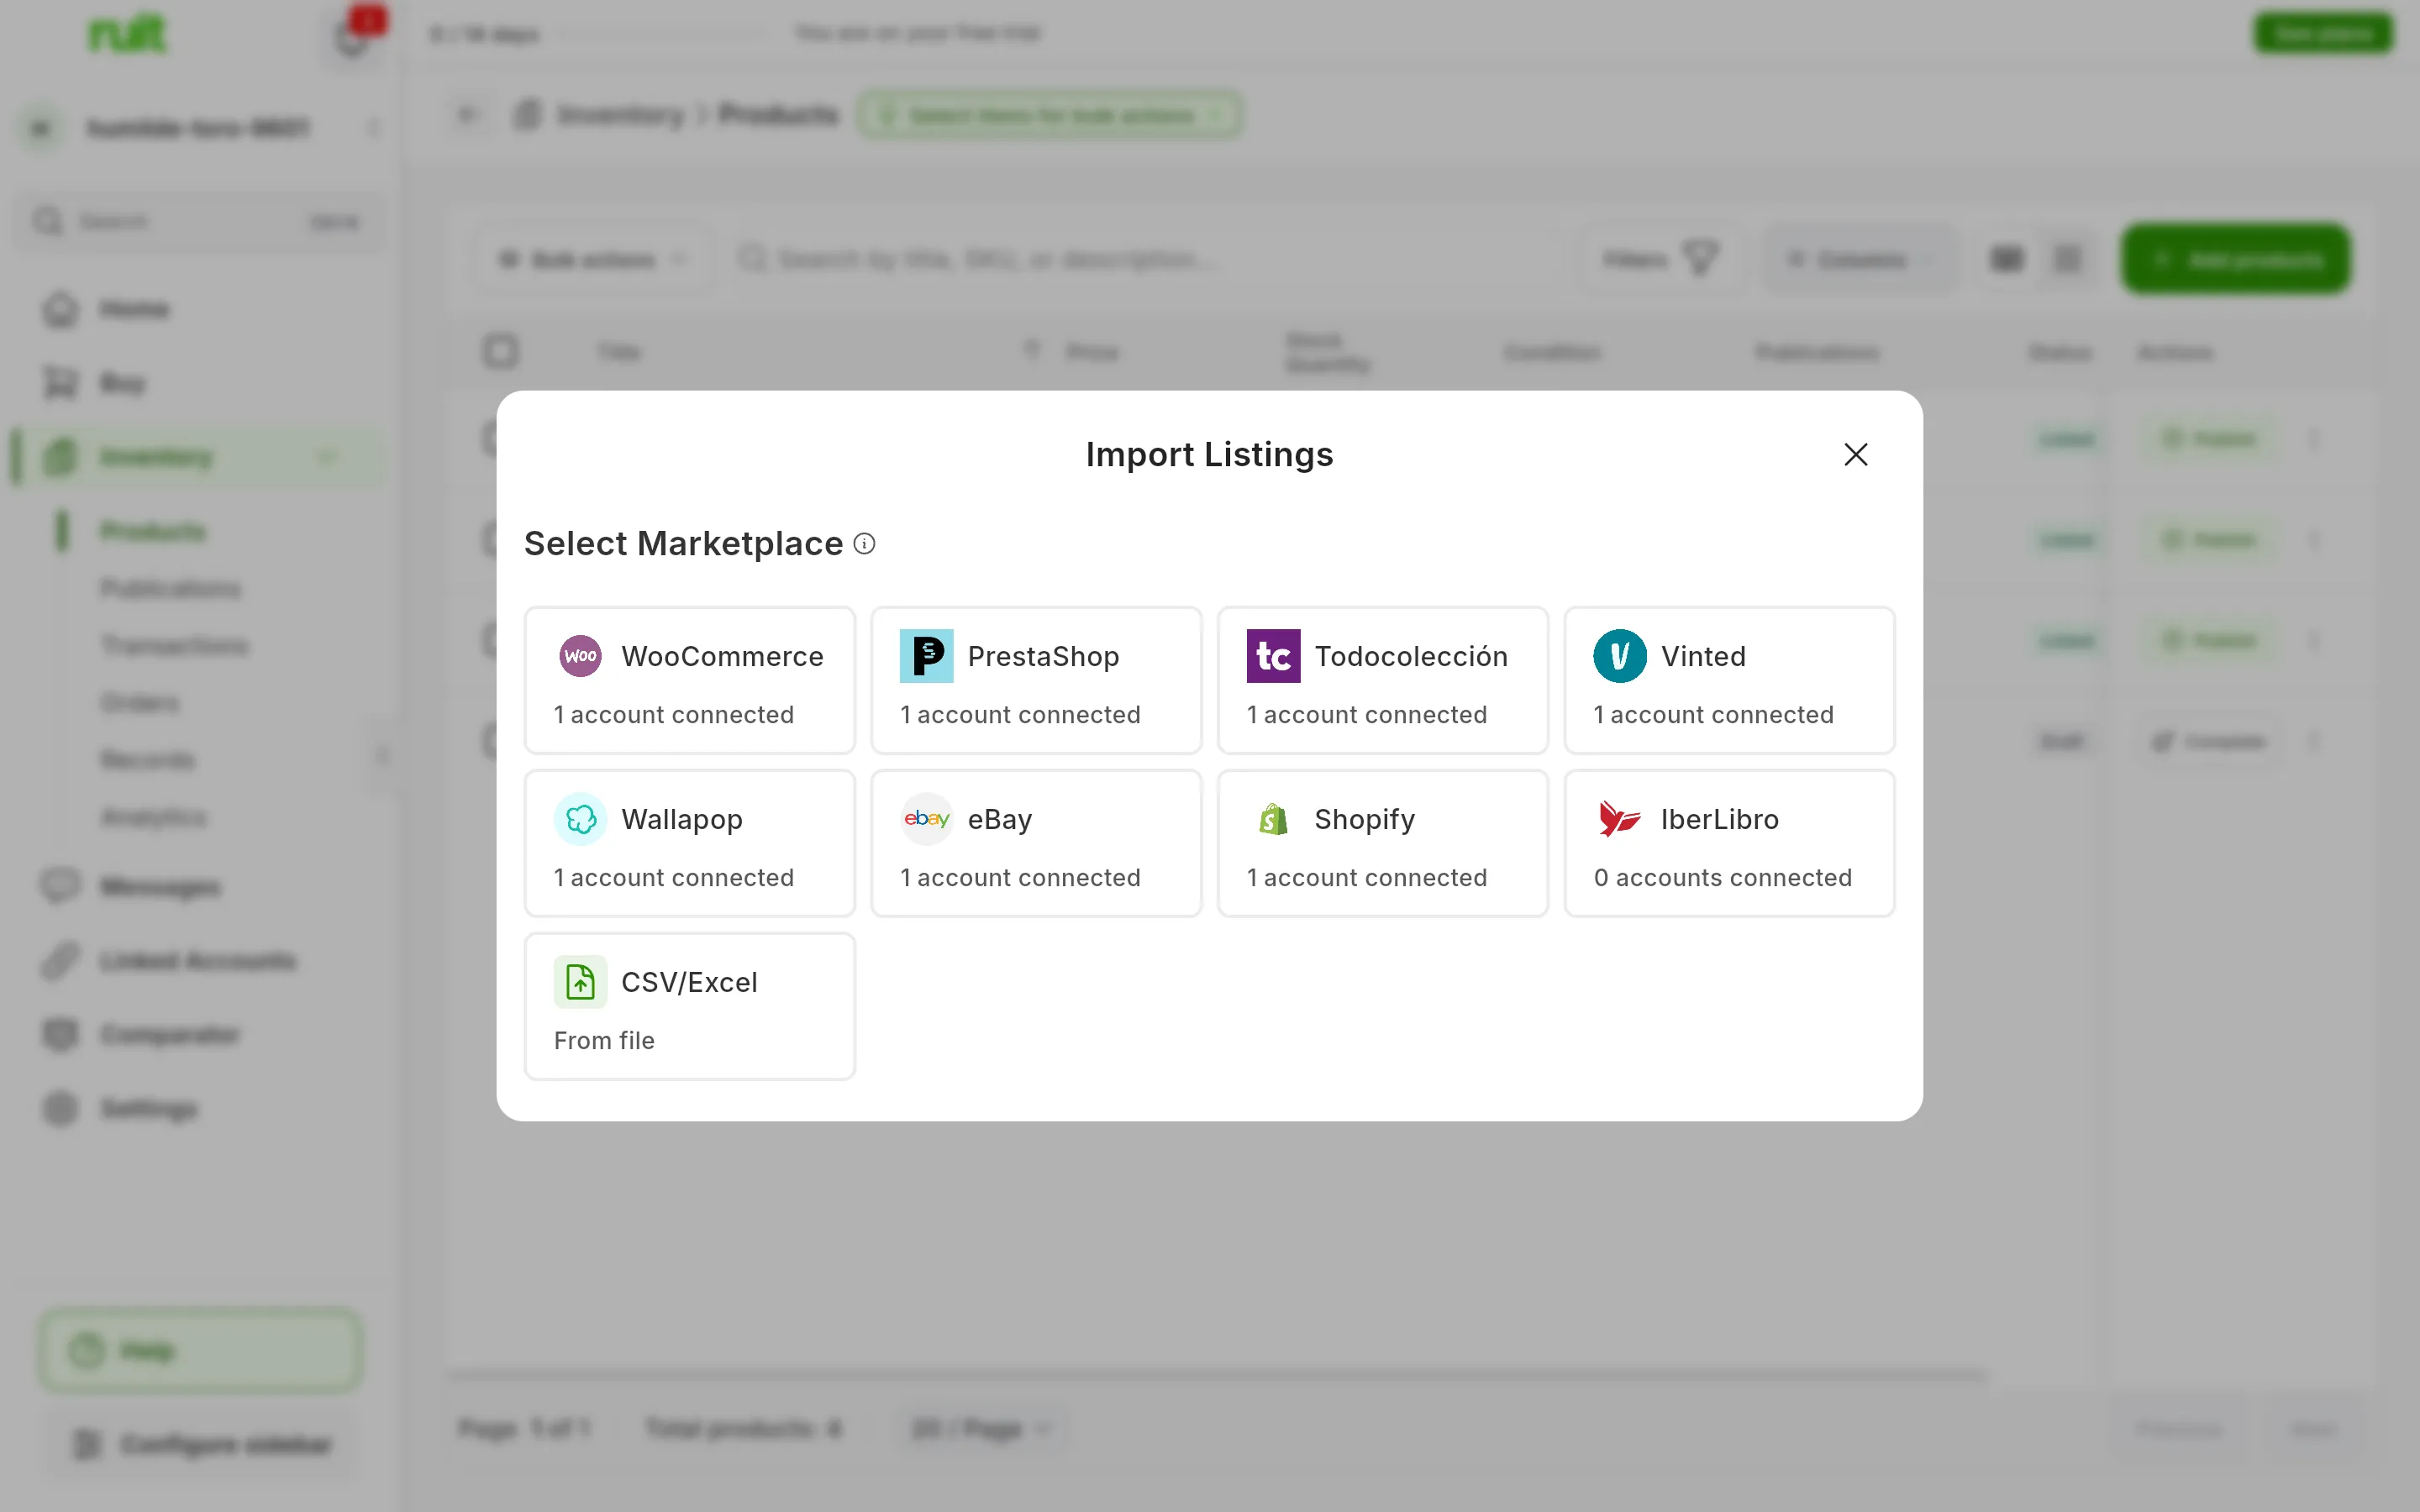Viewport: 2420px width, 1512px height.
Task: Click the green button at the top right
Action: coord(2322,33)
